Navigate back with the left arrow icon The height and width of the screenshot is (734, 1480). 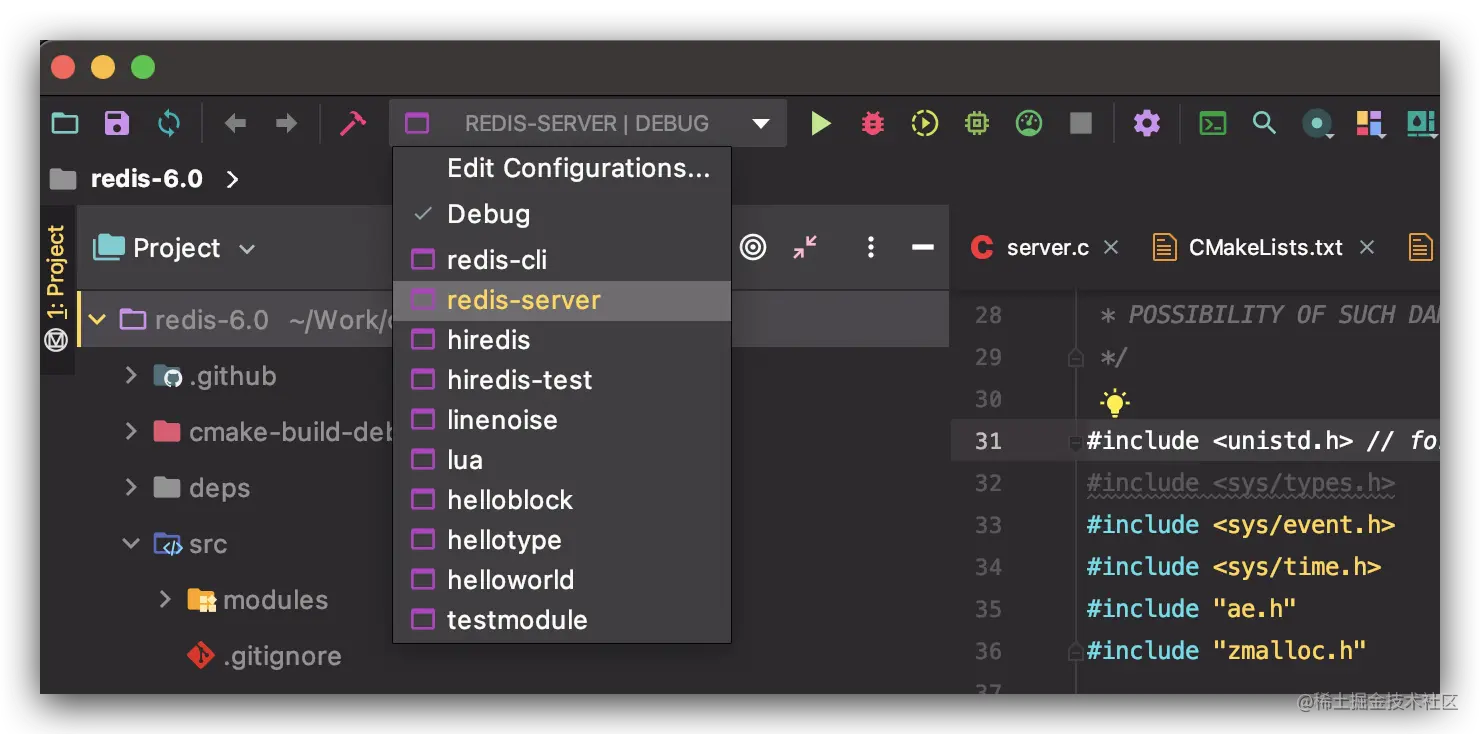click(x=235, y=123)
